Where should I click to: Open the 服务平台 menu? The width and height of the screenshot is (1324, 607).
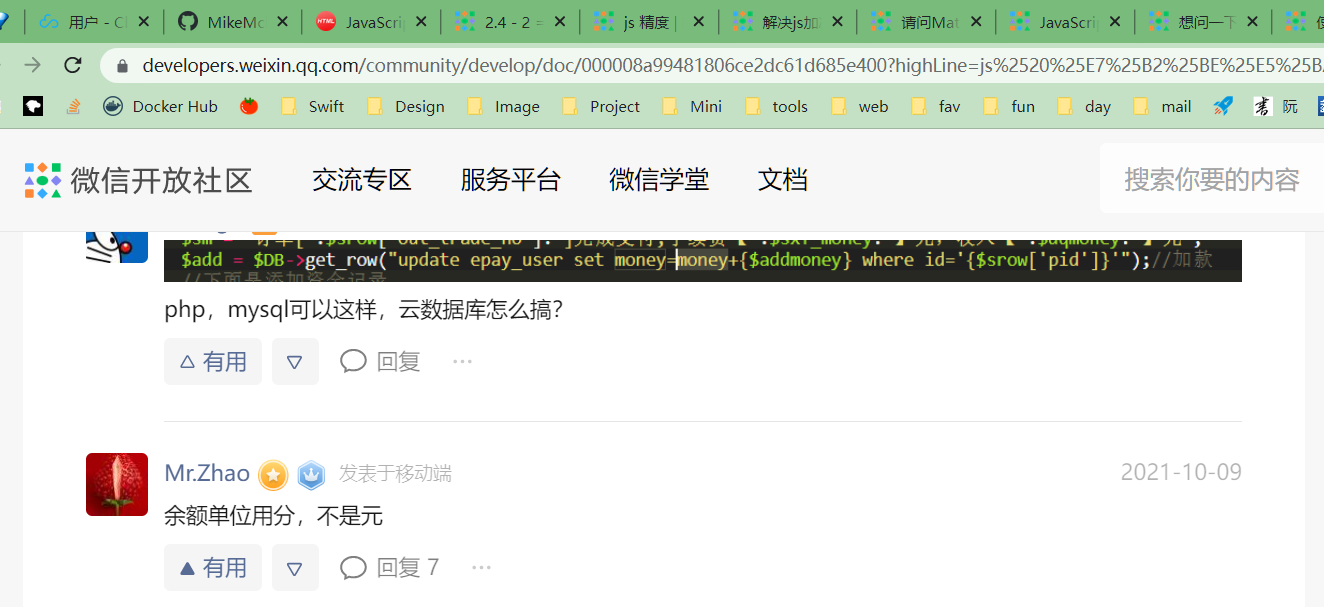tap(510, 180)
